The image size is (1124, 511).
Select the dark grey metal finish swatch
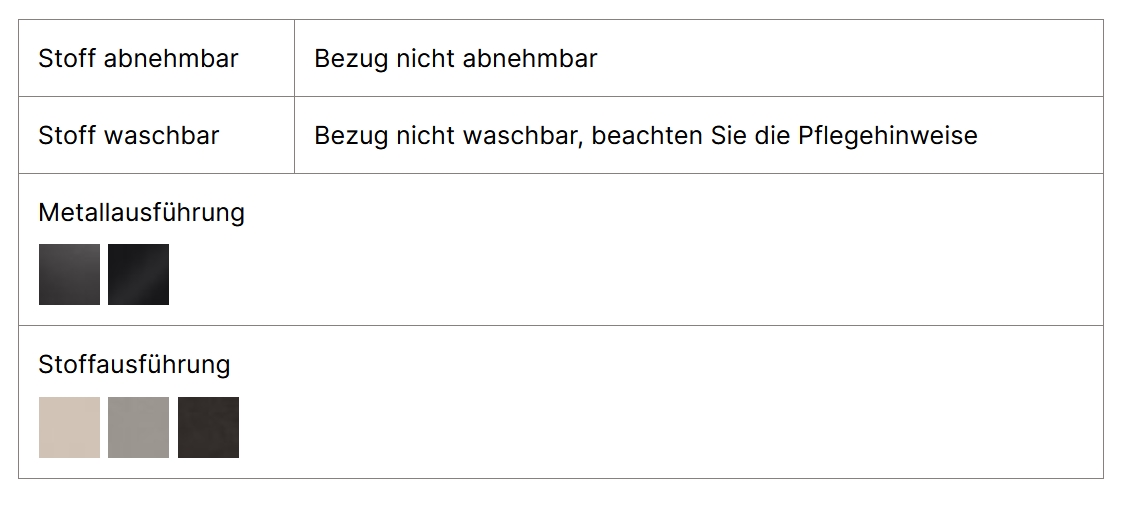70,274
